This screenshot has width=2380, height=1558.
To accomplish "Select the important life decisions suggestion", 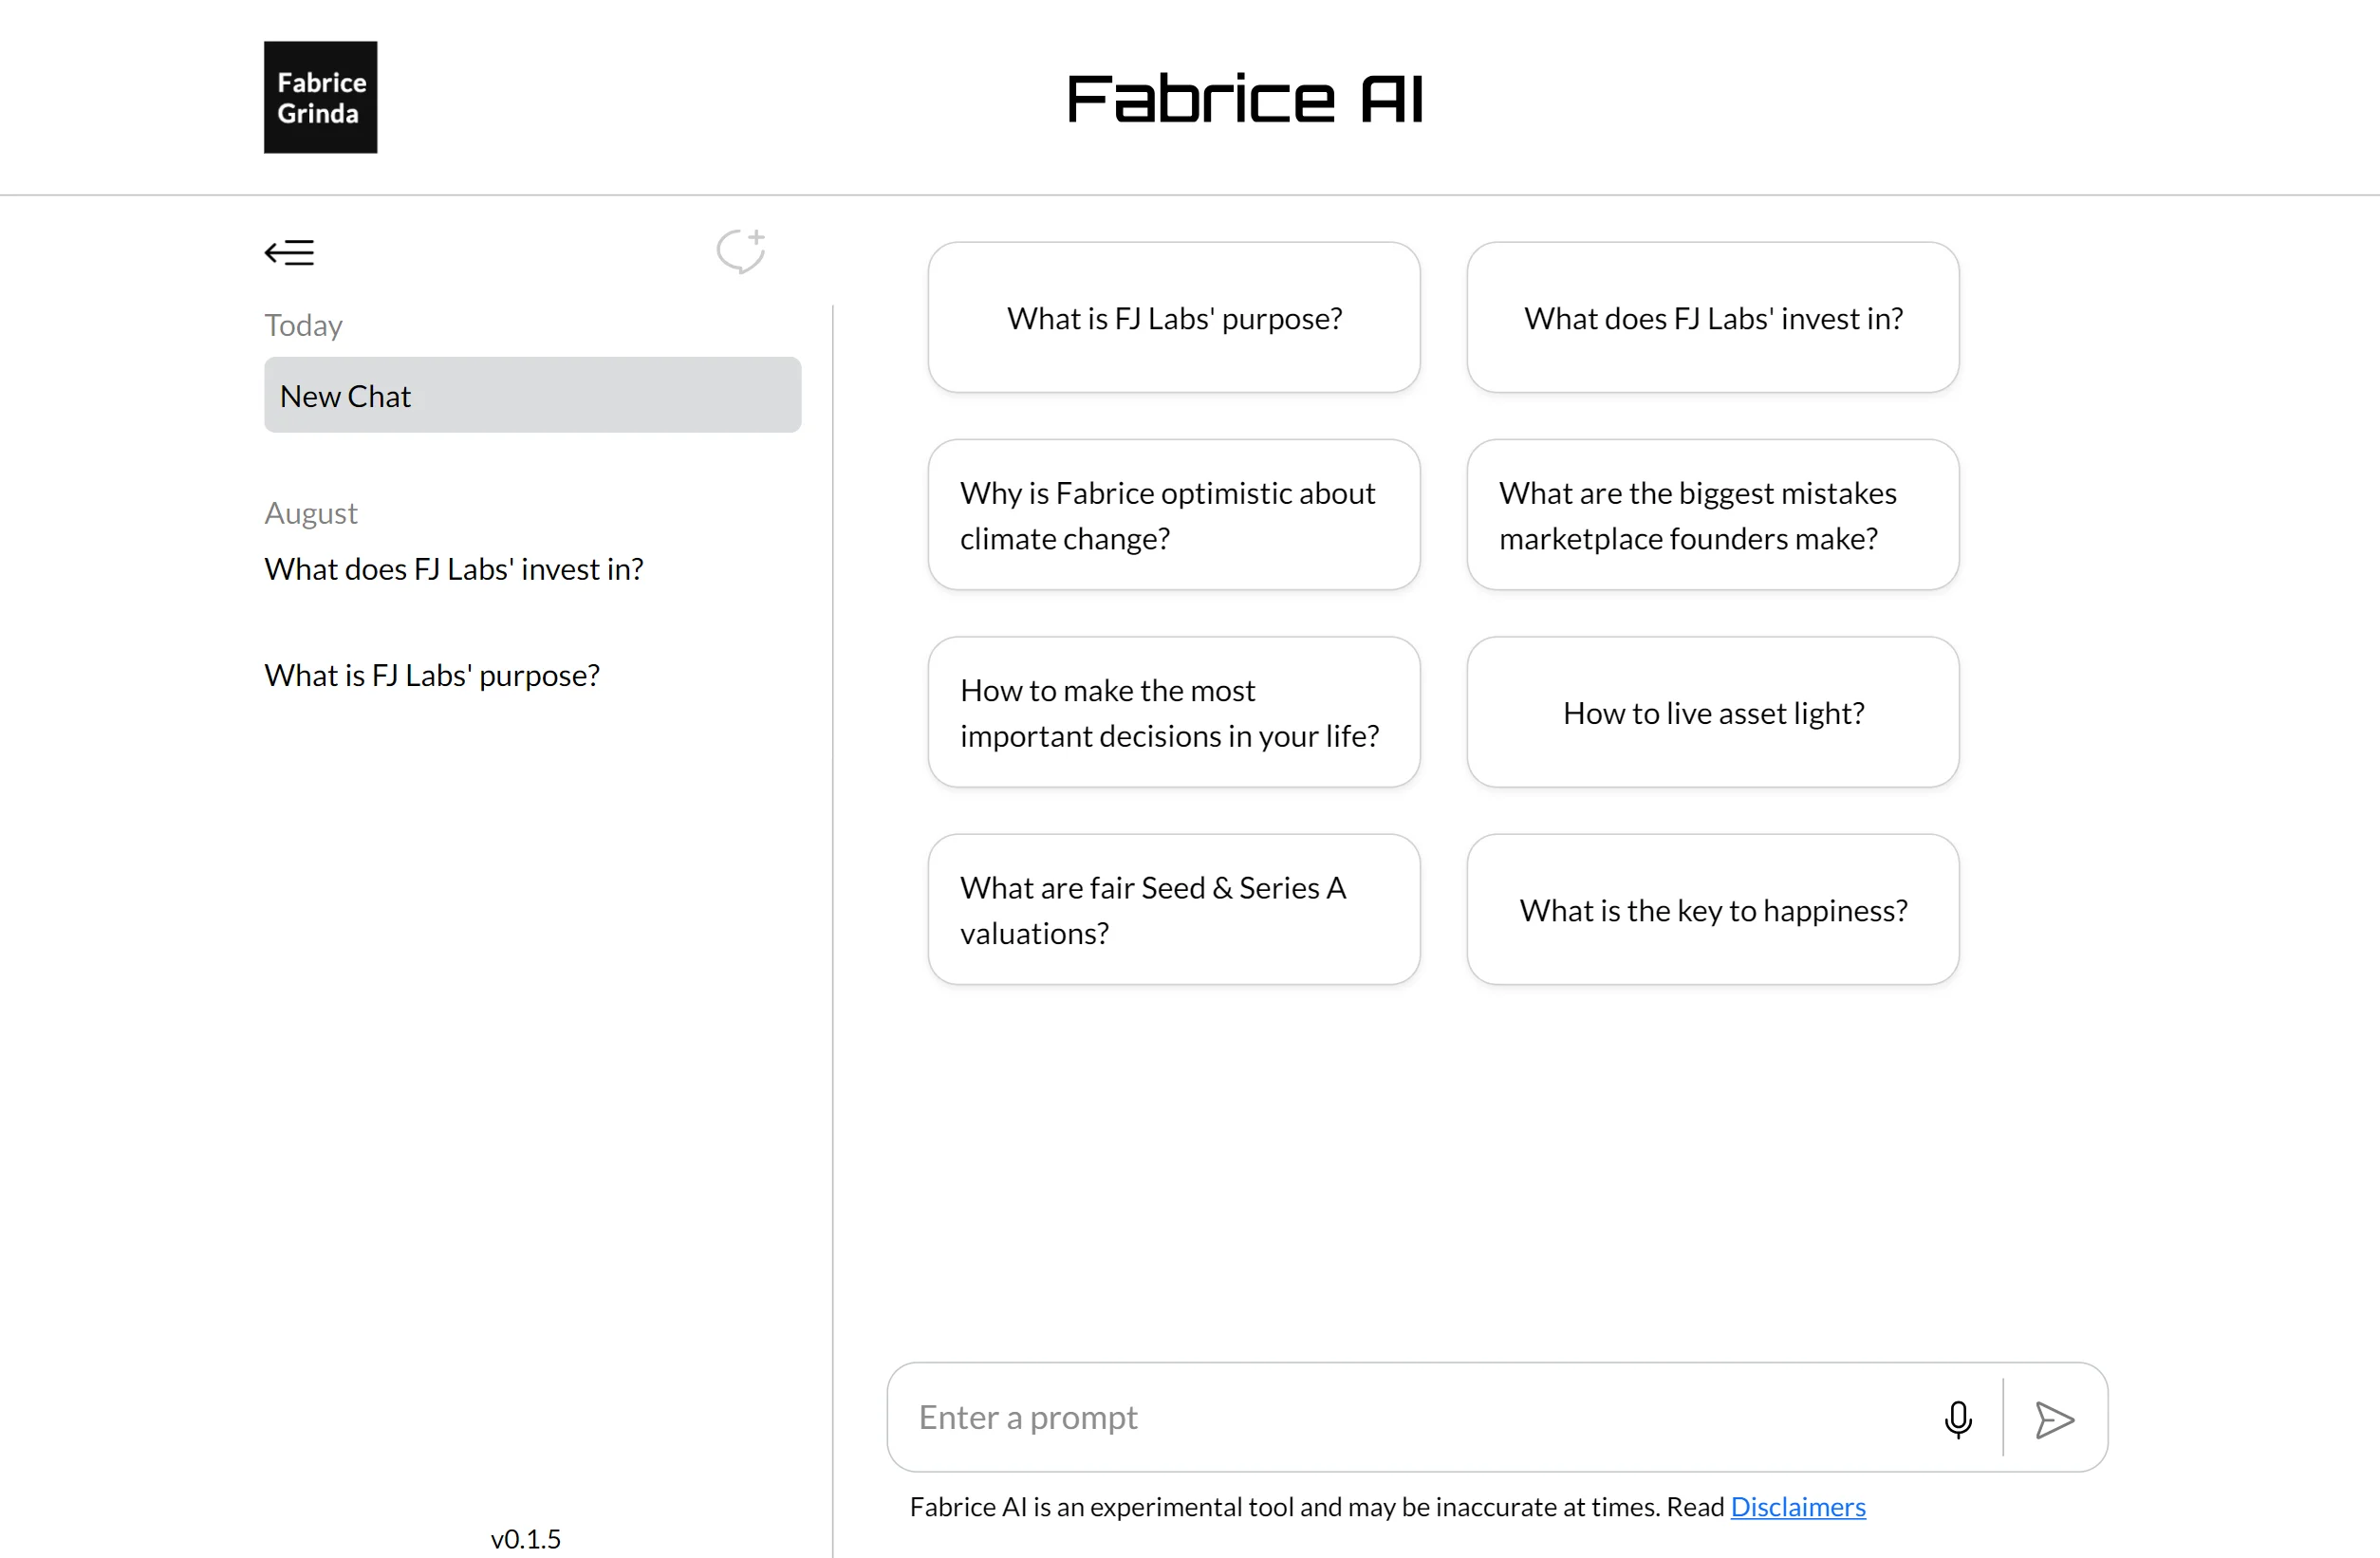I will [x=1174, y=712].
